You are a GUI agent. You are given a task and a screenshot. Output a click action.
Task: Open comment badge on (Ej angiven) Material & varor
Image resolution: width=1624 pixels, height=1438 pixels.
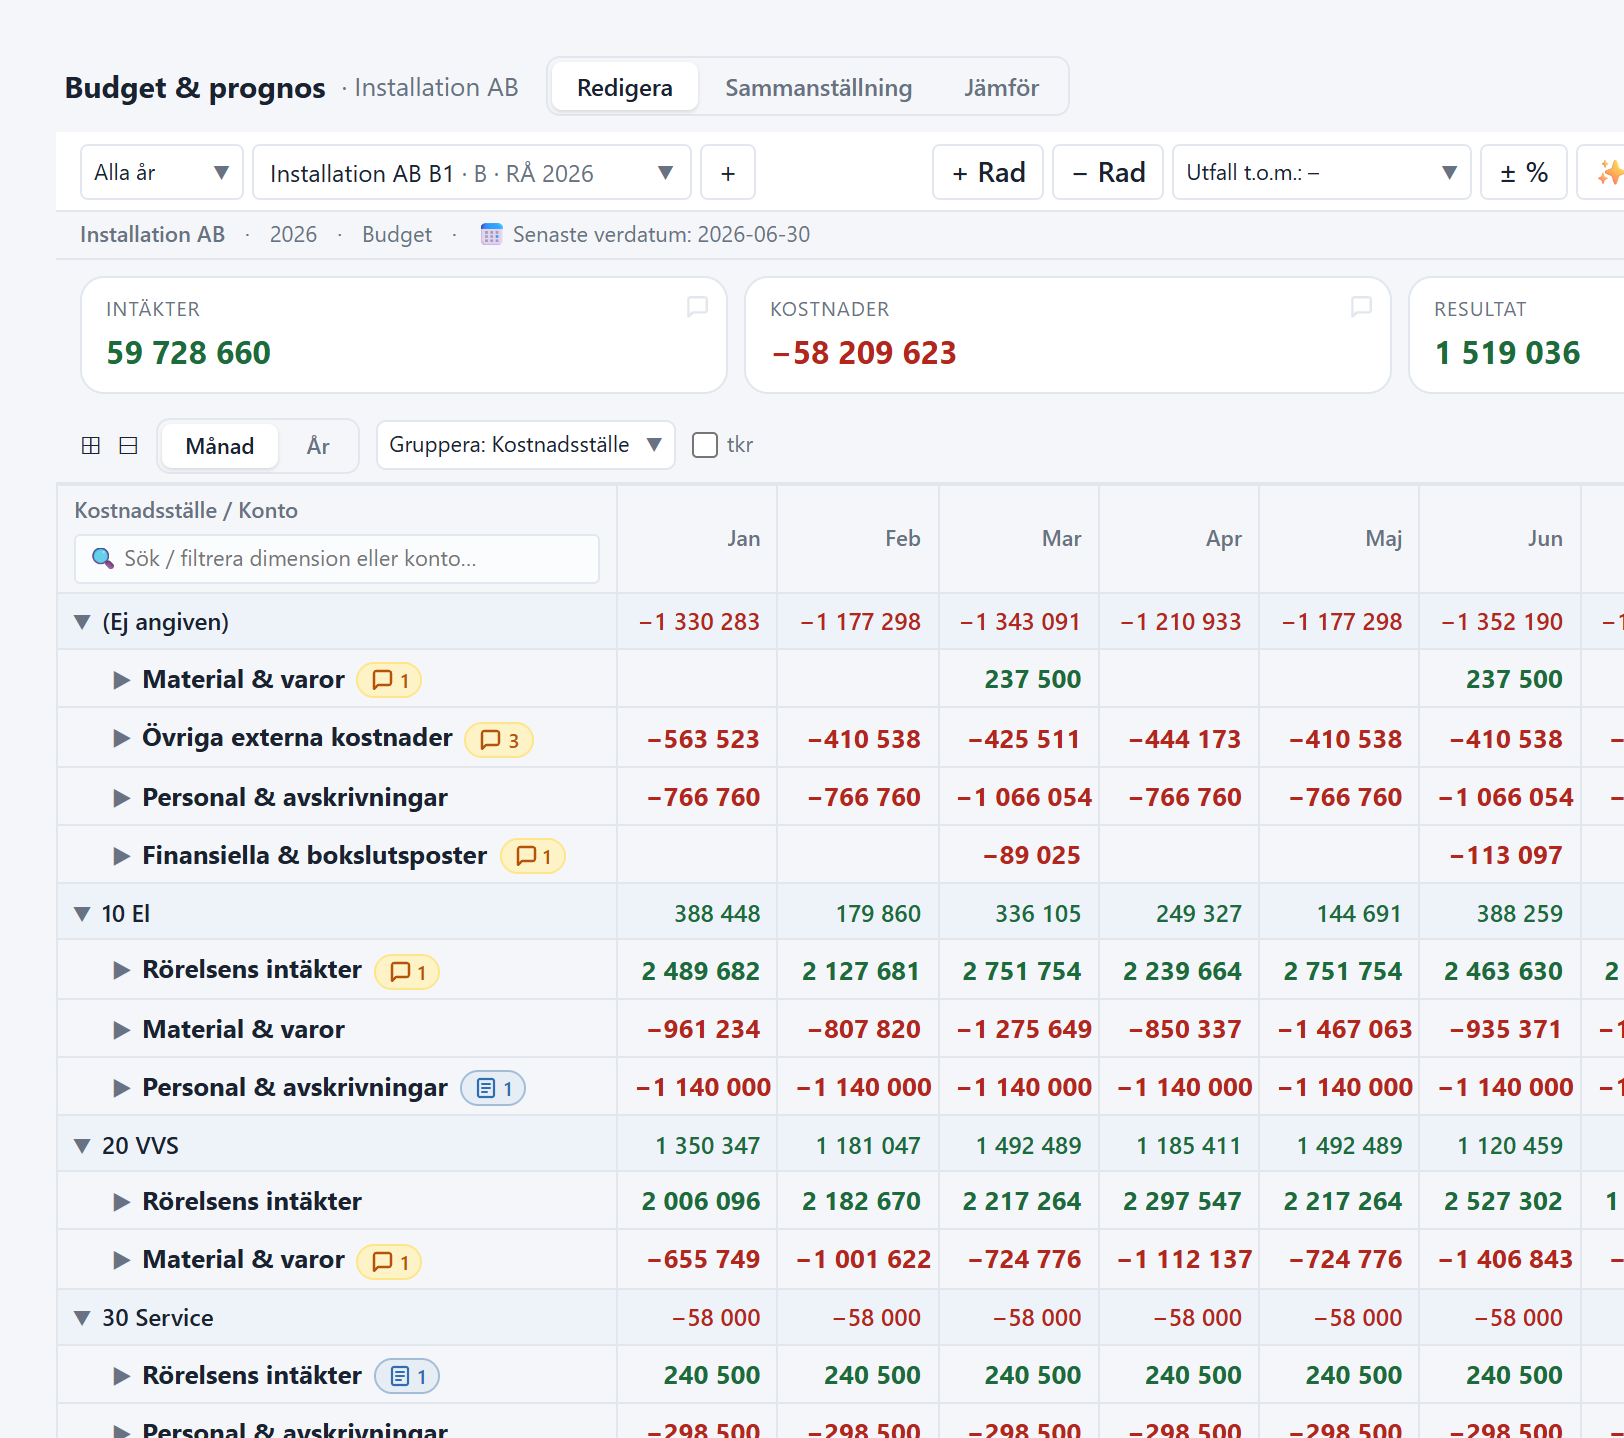(389, 680)
